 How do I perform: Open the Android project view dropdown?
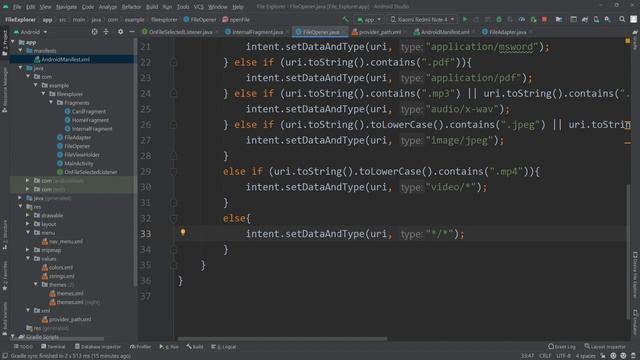click(30, 32)
